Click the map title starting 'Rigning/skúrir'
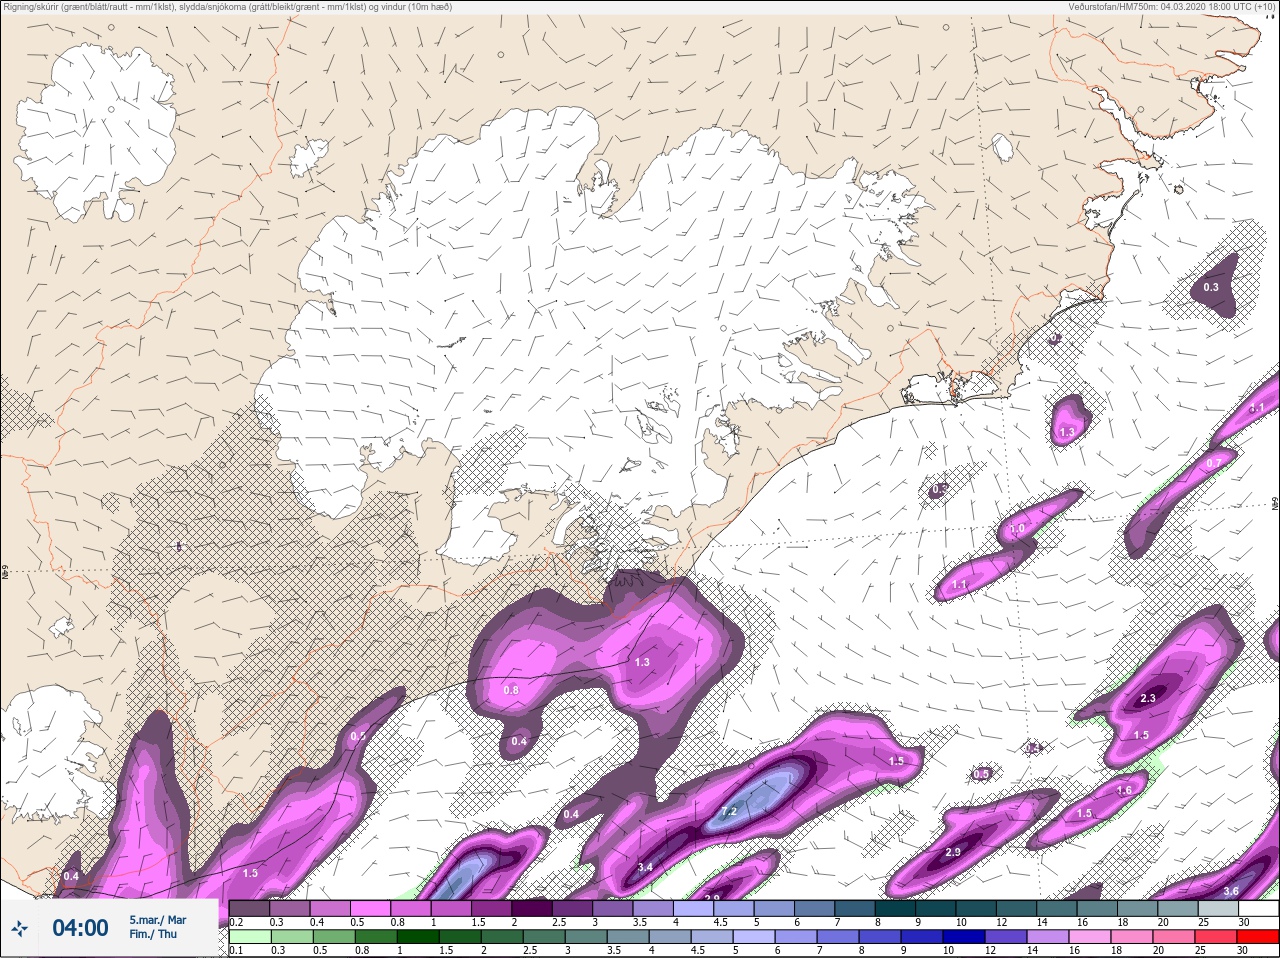Screen dimensions: 1280x958 pyautogui.click(x=227, y=7)
